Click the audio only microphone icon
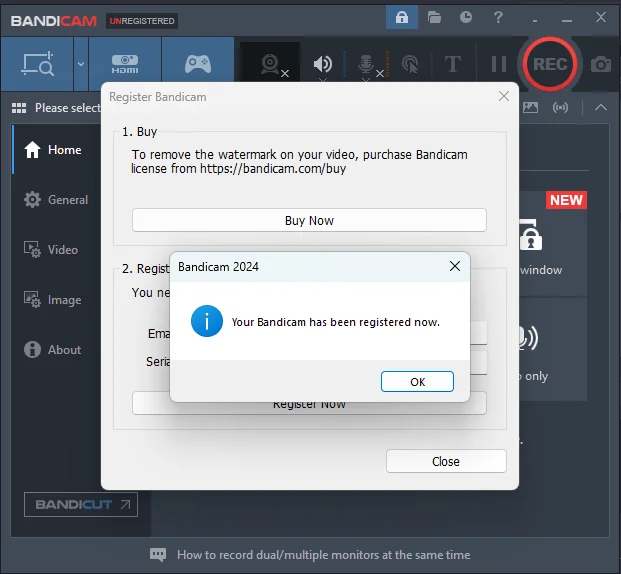This screenshot has height=574, width=621. [x=529, y=338]
